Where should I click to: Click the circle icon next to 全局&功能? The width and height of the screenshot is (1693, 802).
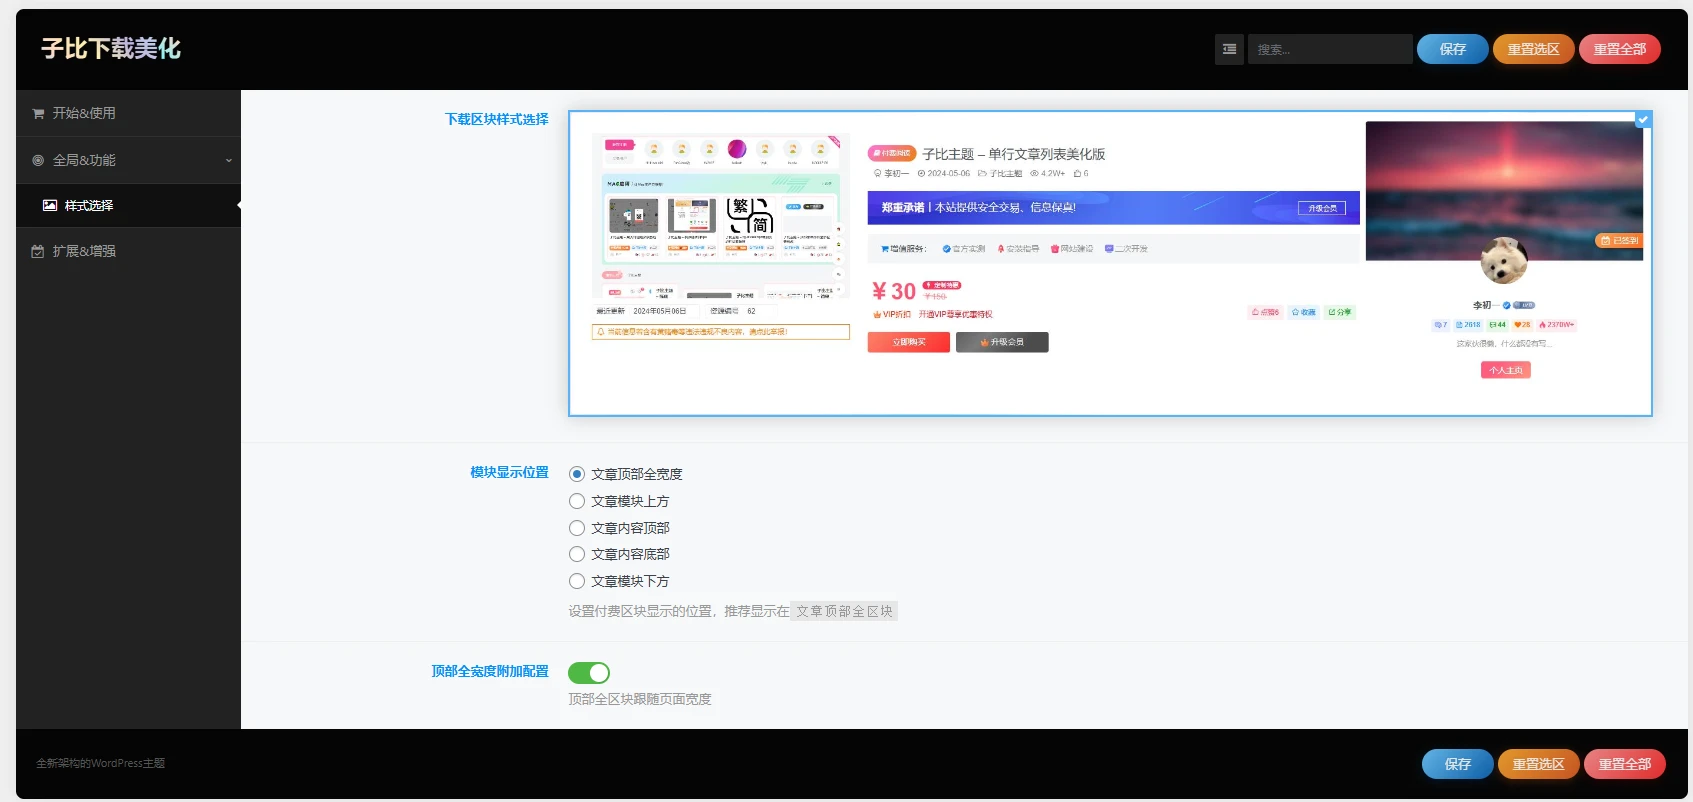38,160
